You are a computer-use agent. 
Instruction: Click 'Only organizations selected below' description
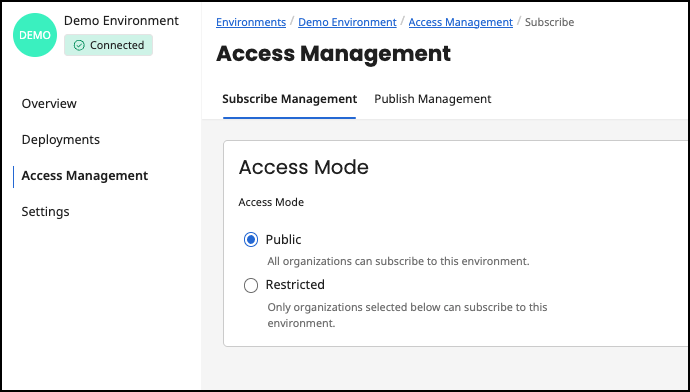(x=407, y=315)
